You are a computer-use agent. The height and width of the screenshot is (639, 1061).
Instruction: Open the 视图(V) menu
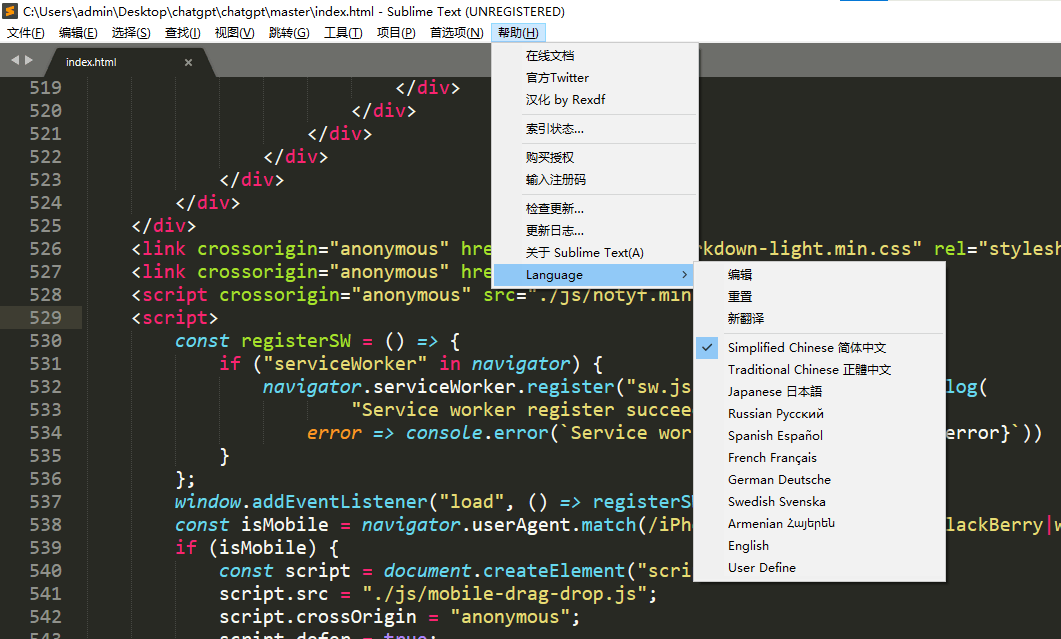pos(234,32)
